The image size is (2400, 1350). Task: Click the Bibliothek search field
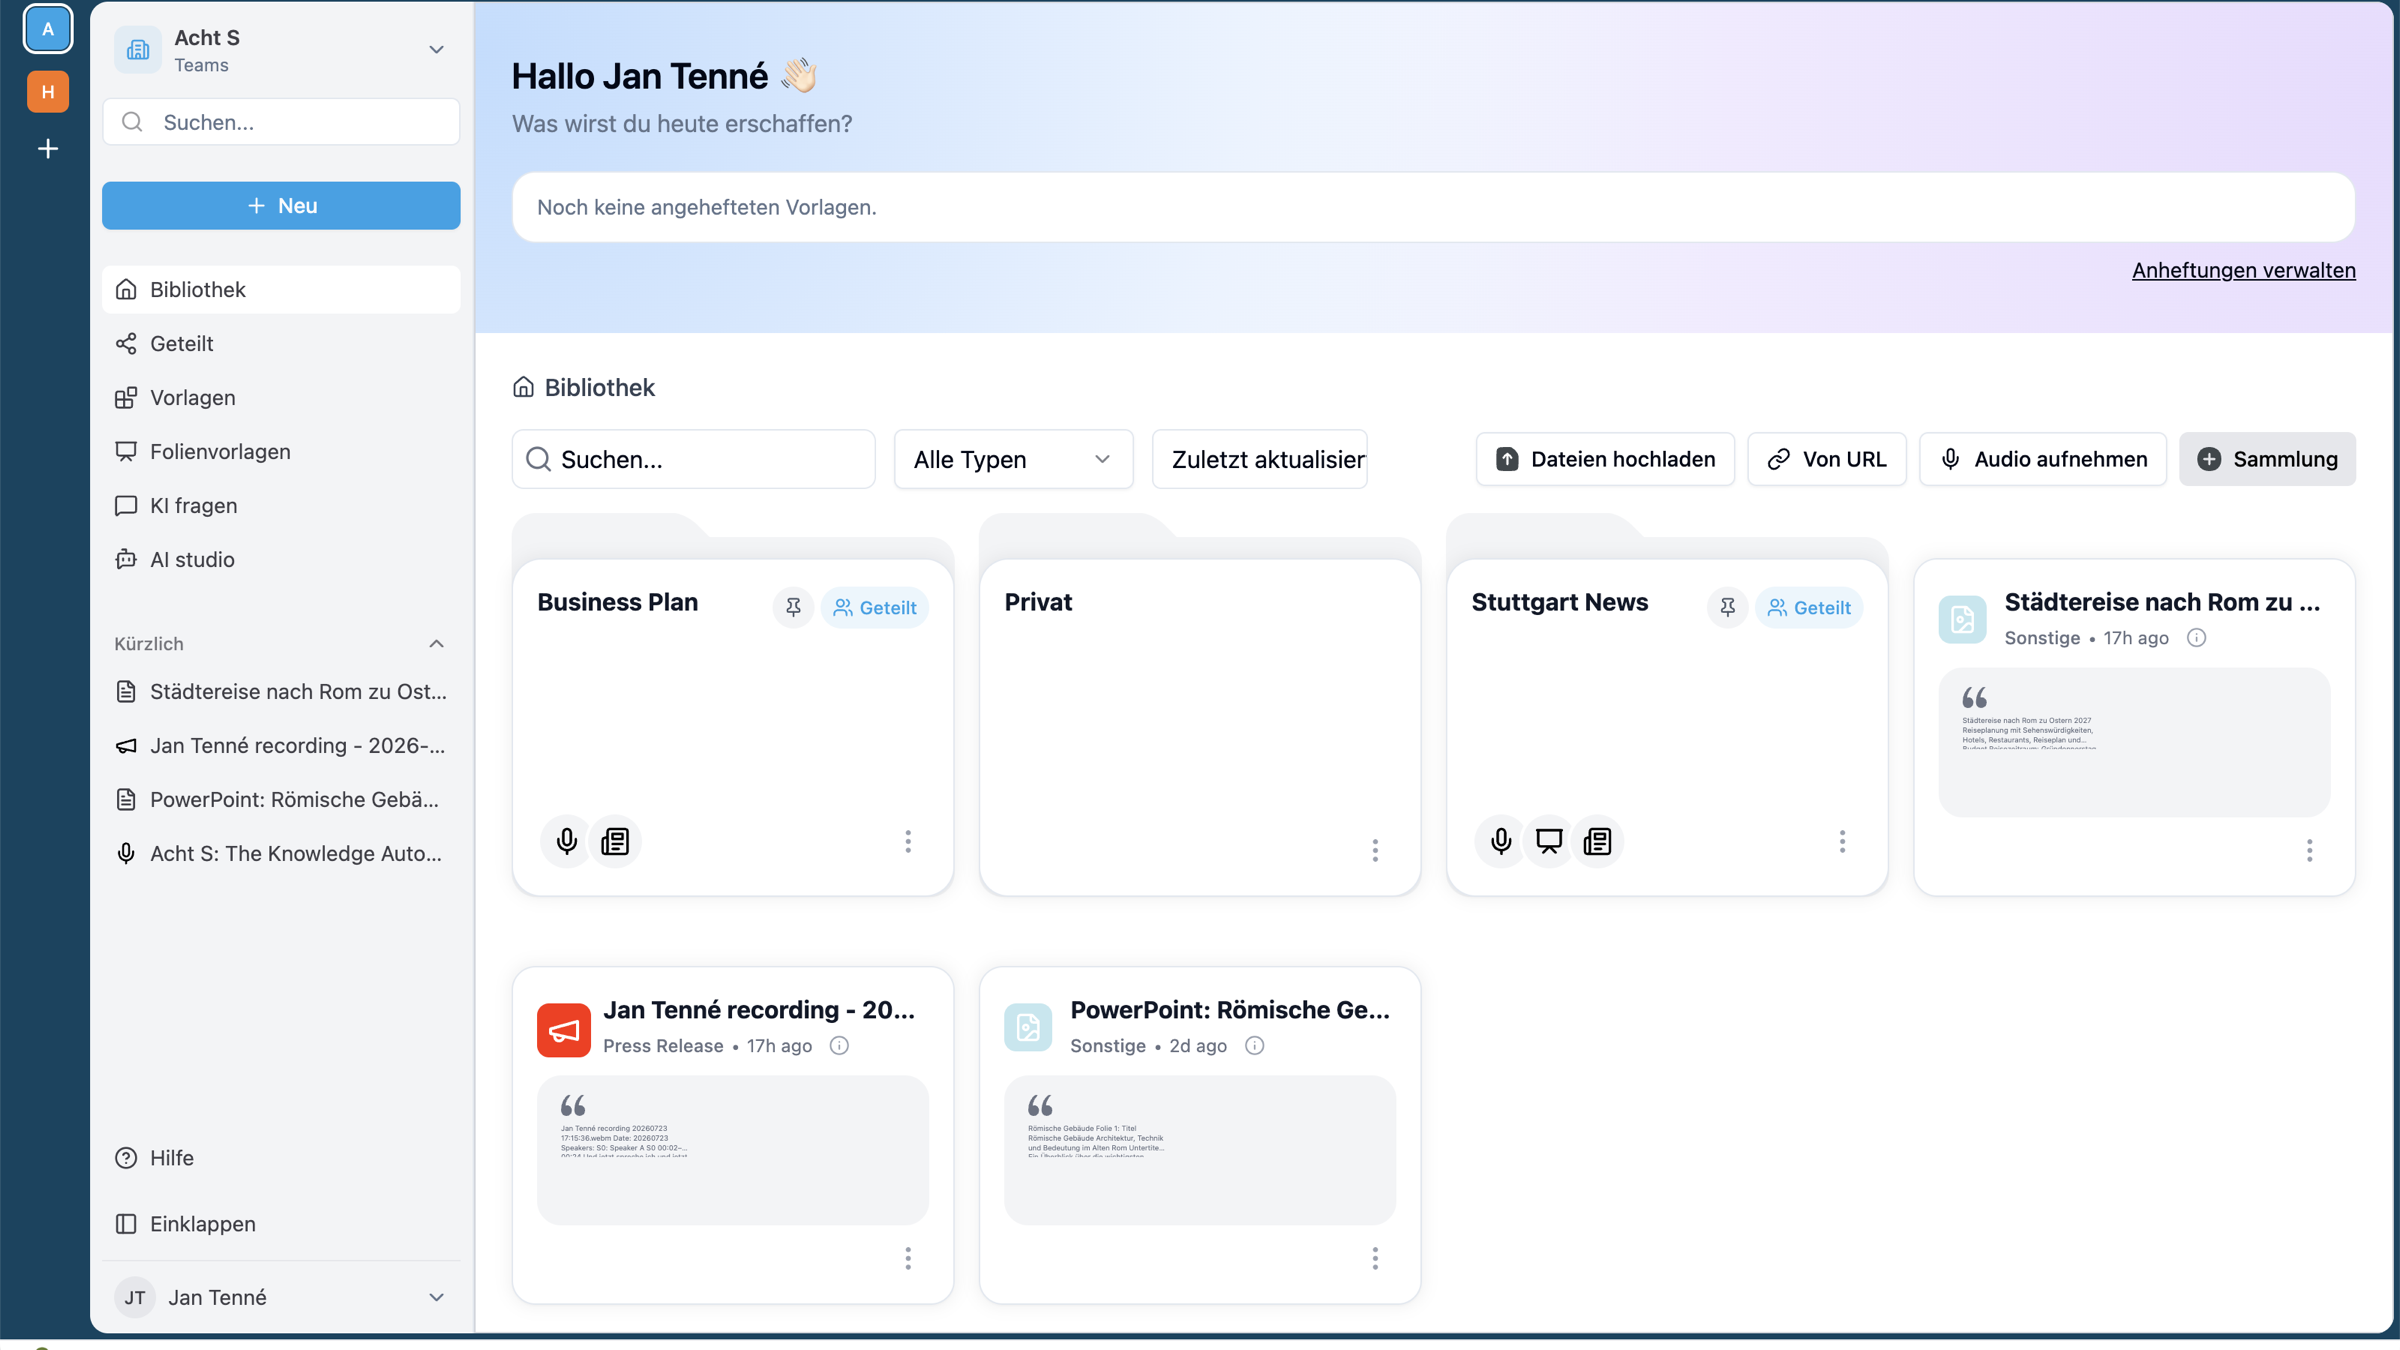point(693,459)
